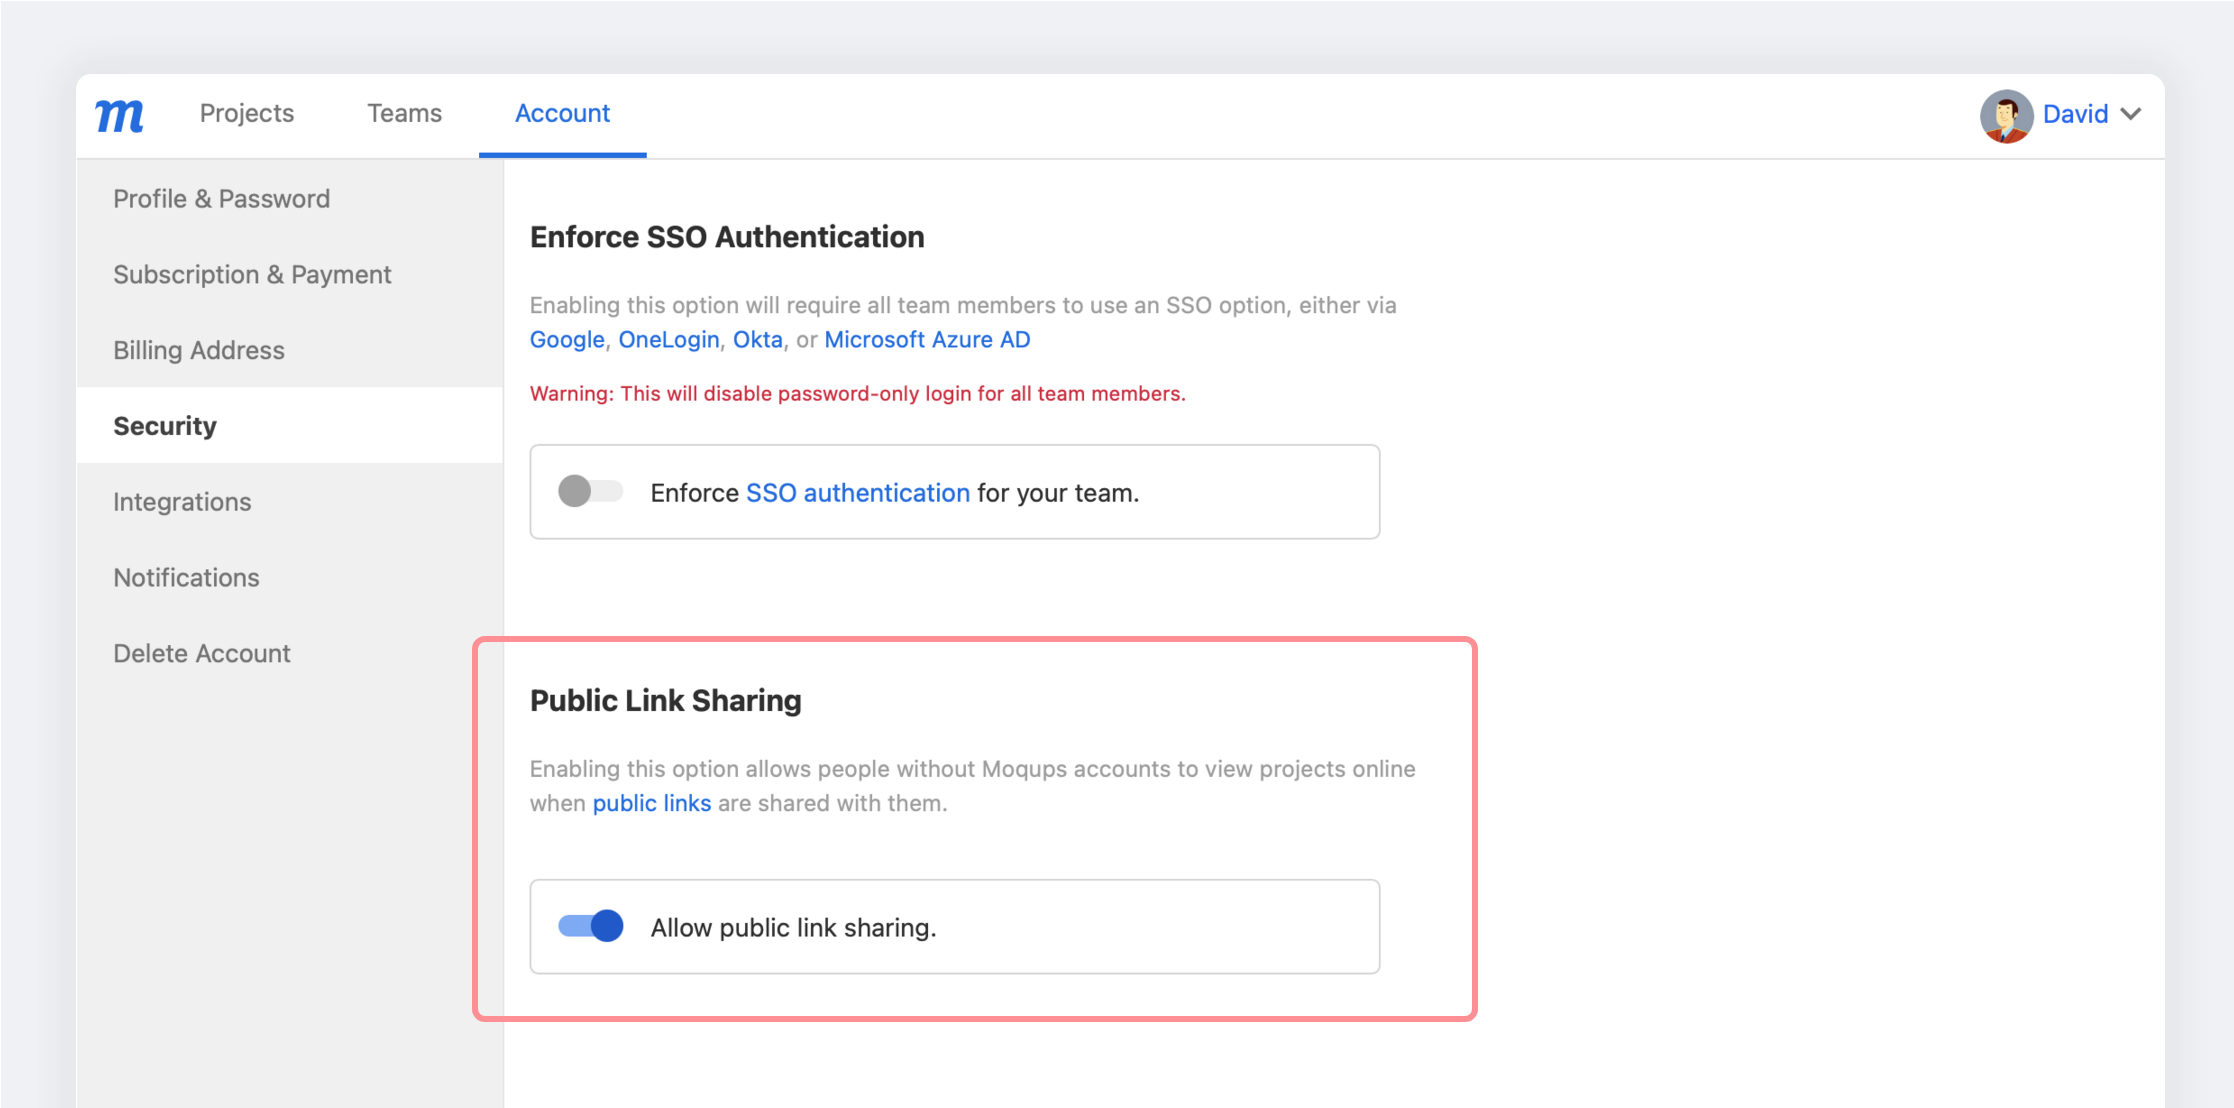The image size is (2234, 1108).
Task: Open the Integrations section
Action: point(182,501)
